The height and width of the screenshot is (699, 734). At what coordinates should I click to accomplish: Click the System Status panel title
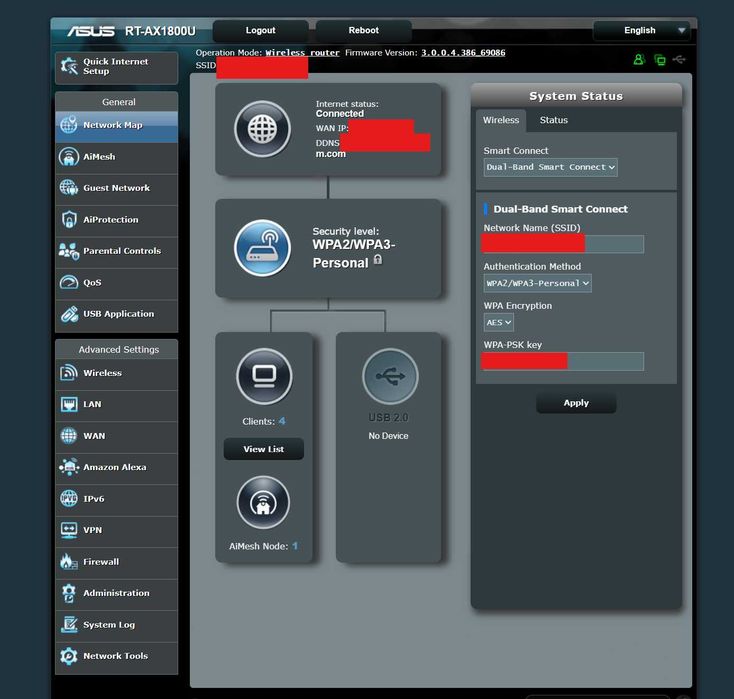(576, 96)
